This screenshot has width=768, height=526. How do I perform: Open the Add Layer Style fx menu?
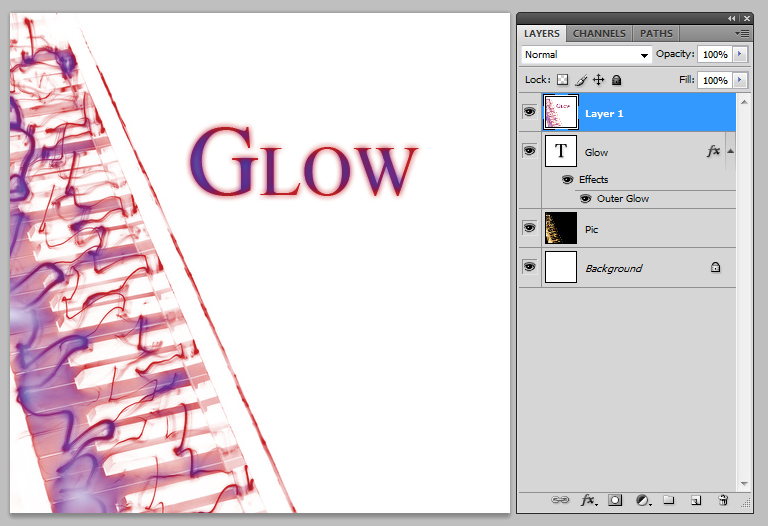589,499
